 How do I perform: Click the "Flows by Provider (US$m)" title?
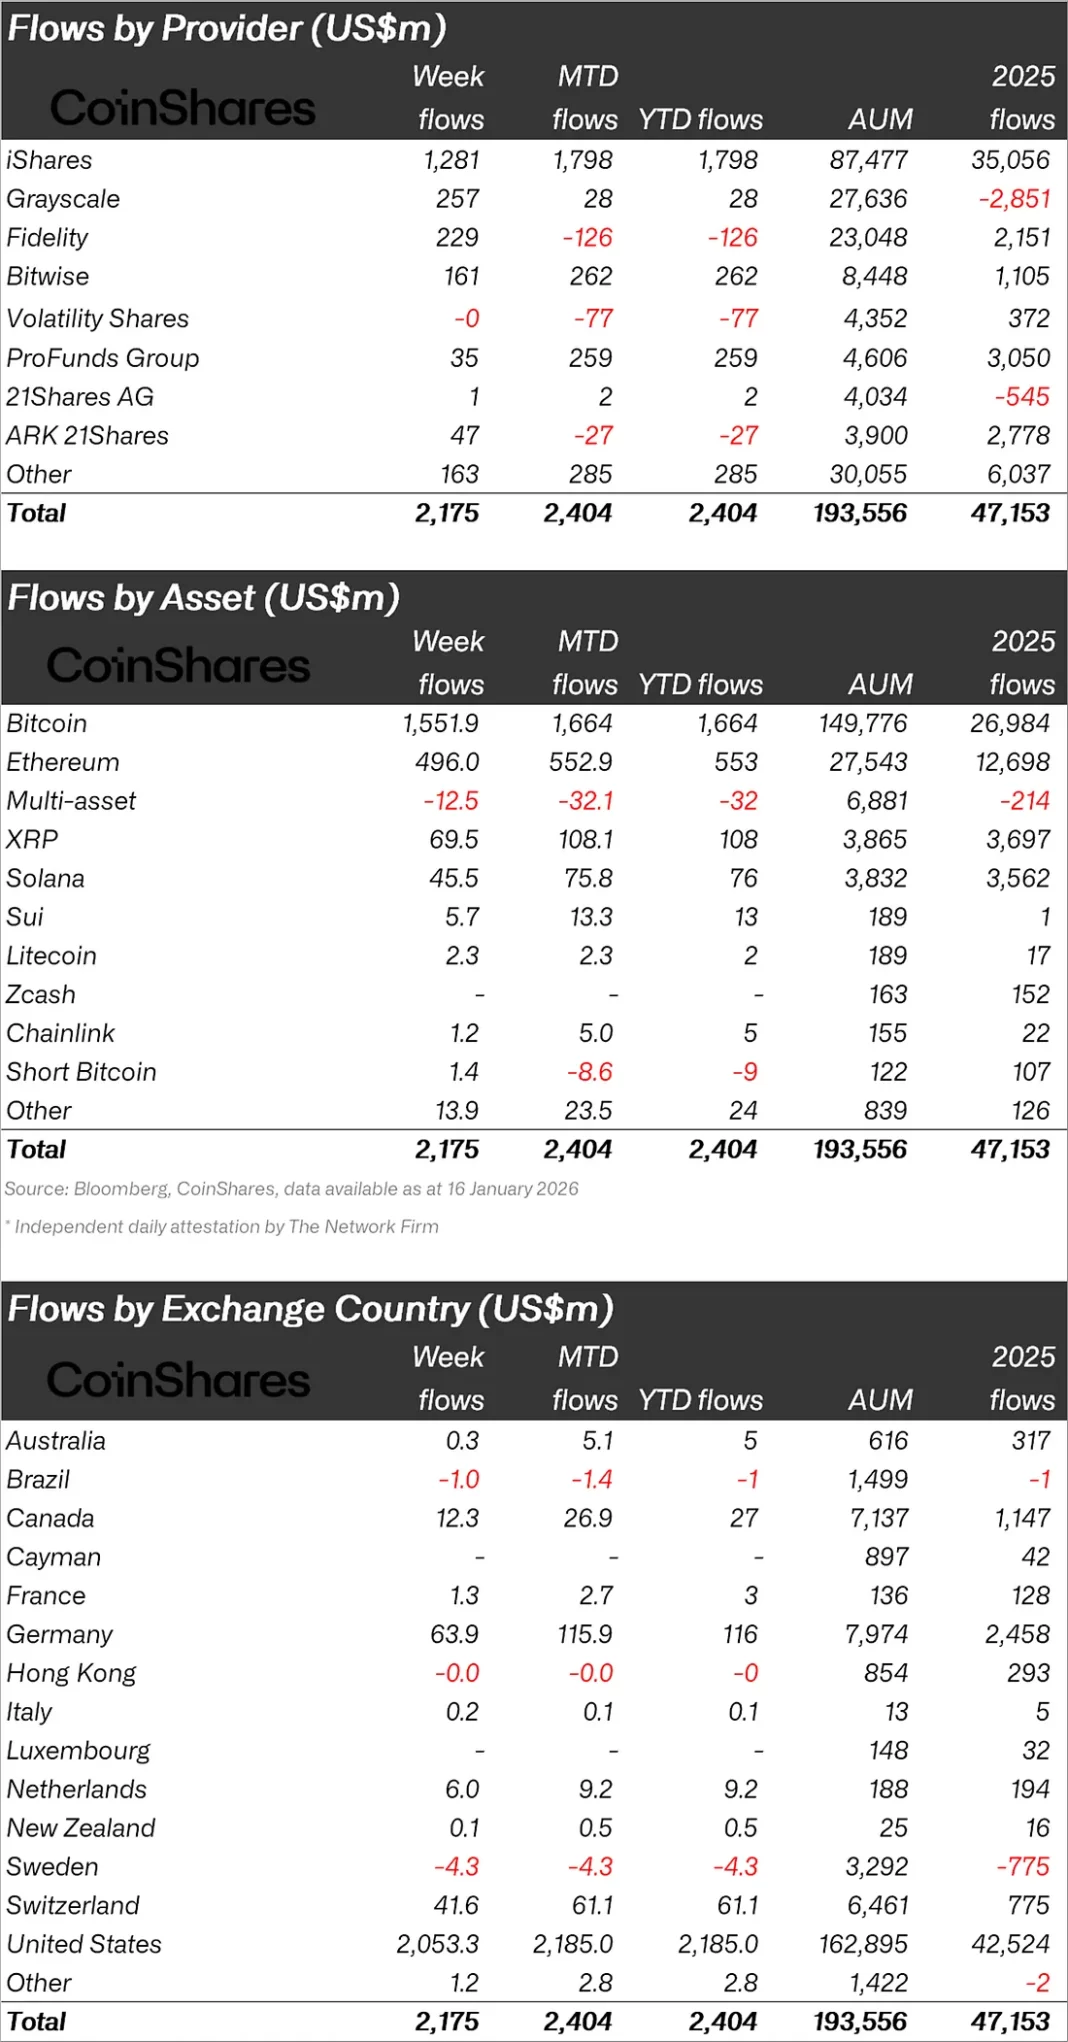click(227, 28)
